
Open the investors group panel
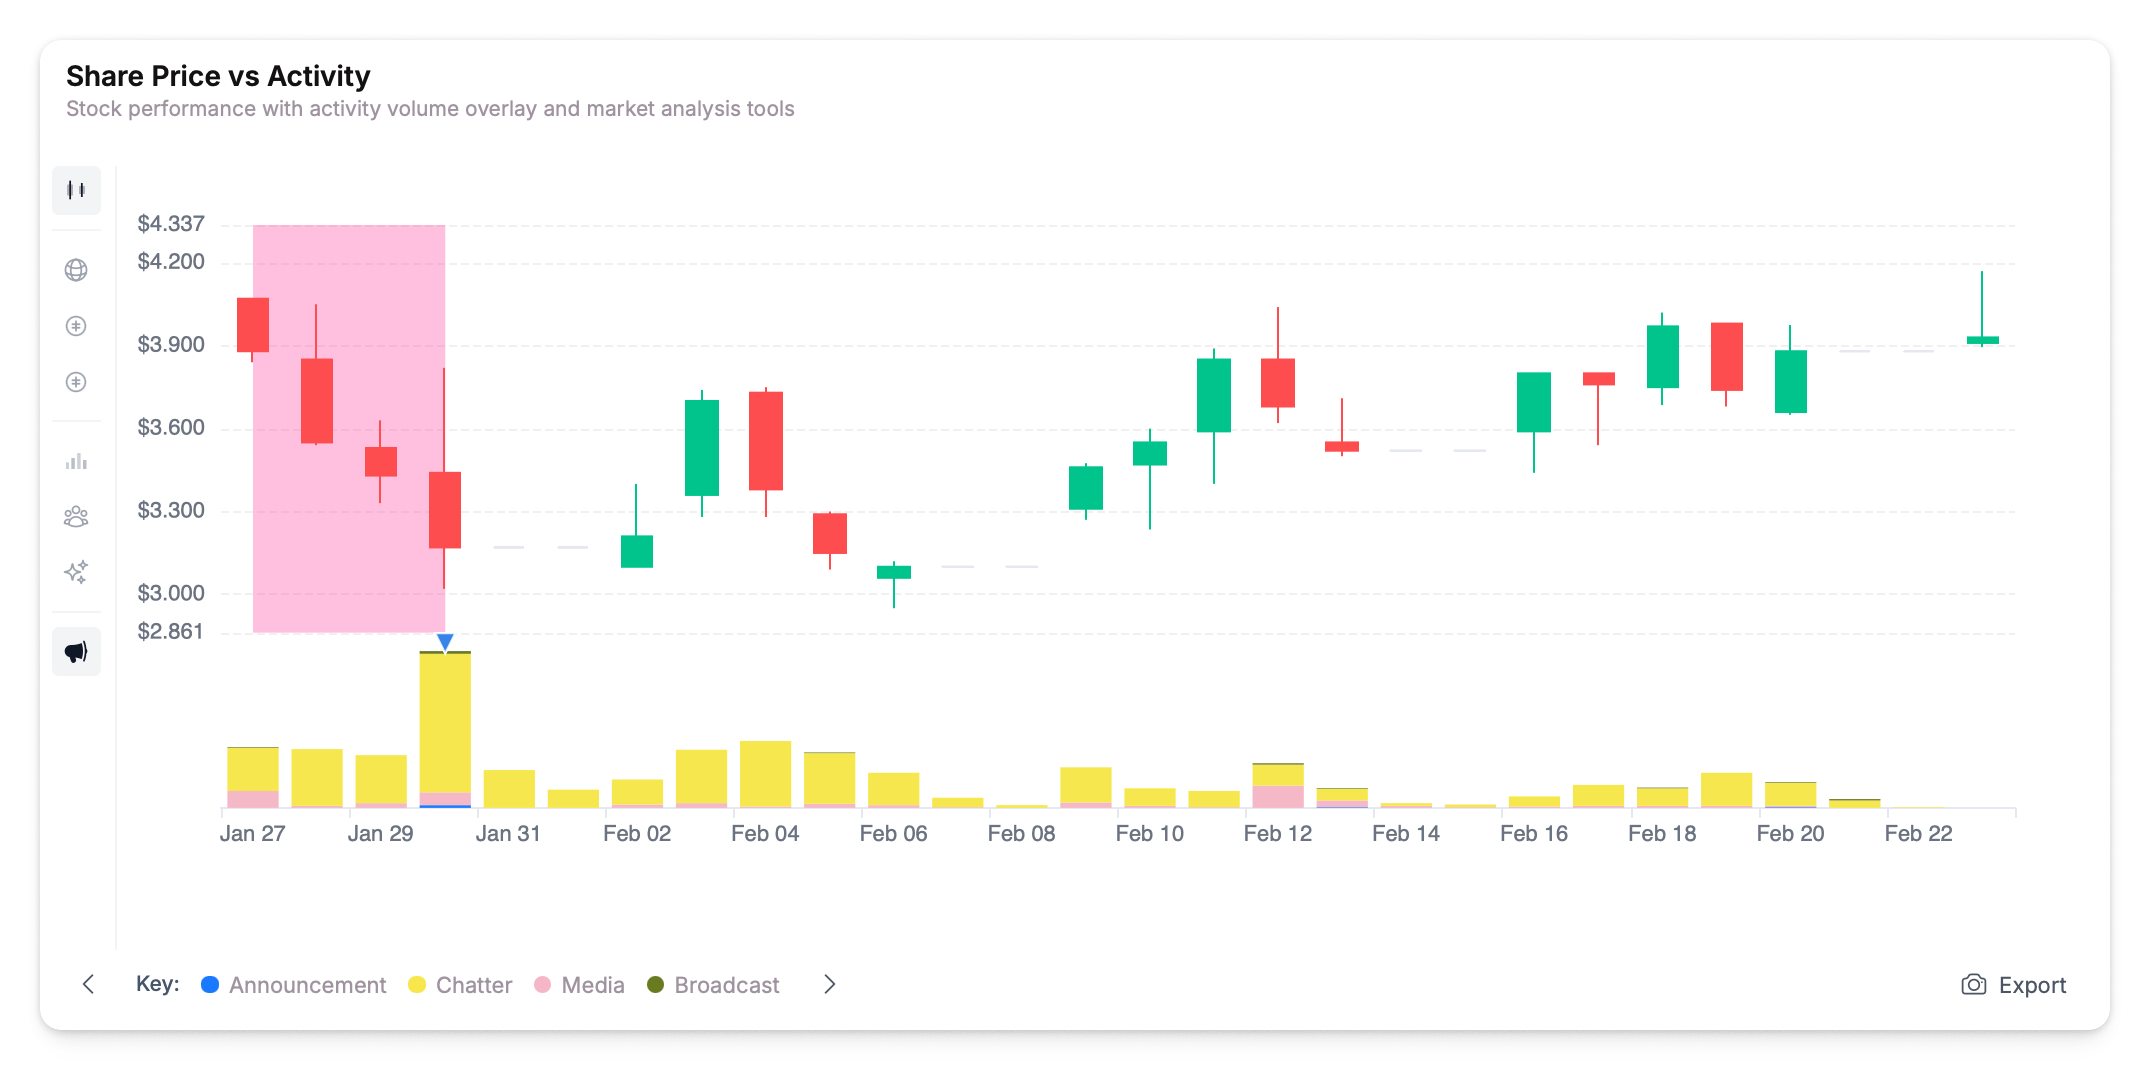pyautogui.click(x=76, y=516)
